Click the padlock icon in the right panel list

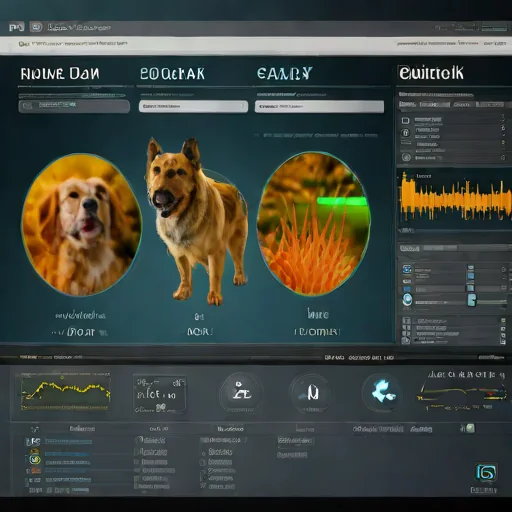(x=405, y=133)
